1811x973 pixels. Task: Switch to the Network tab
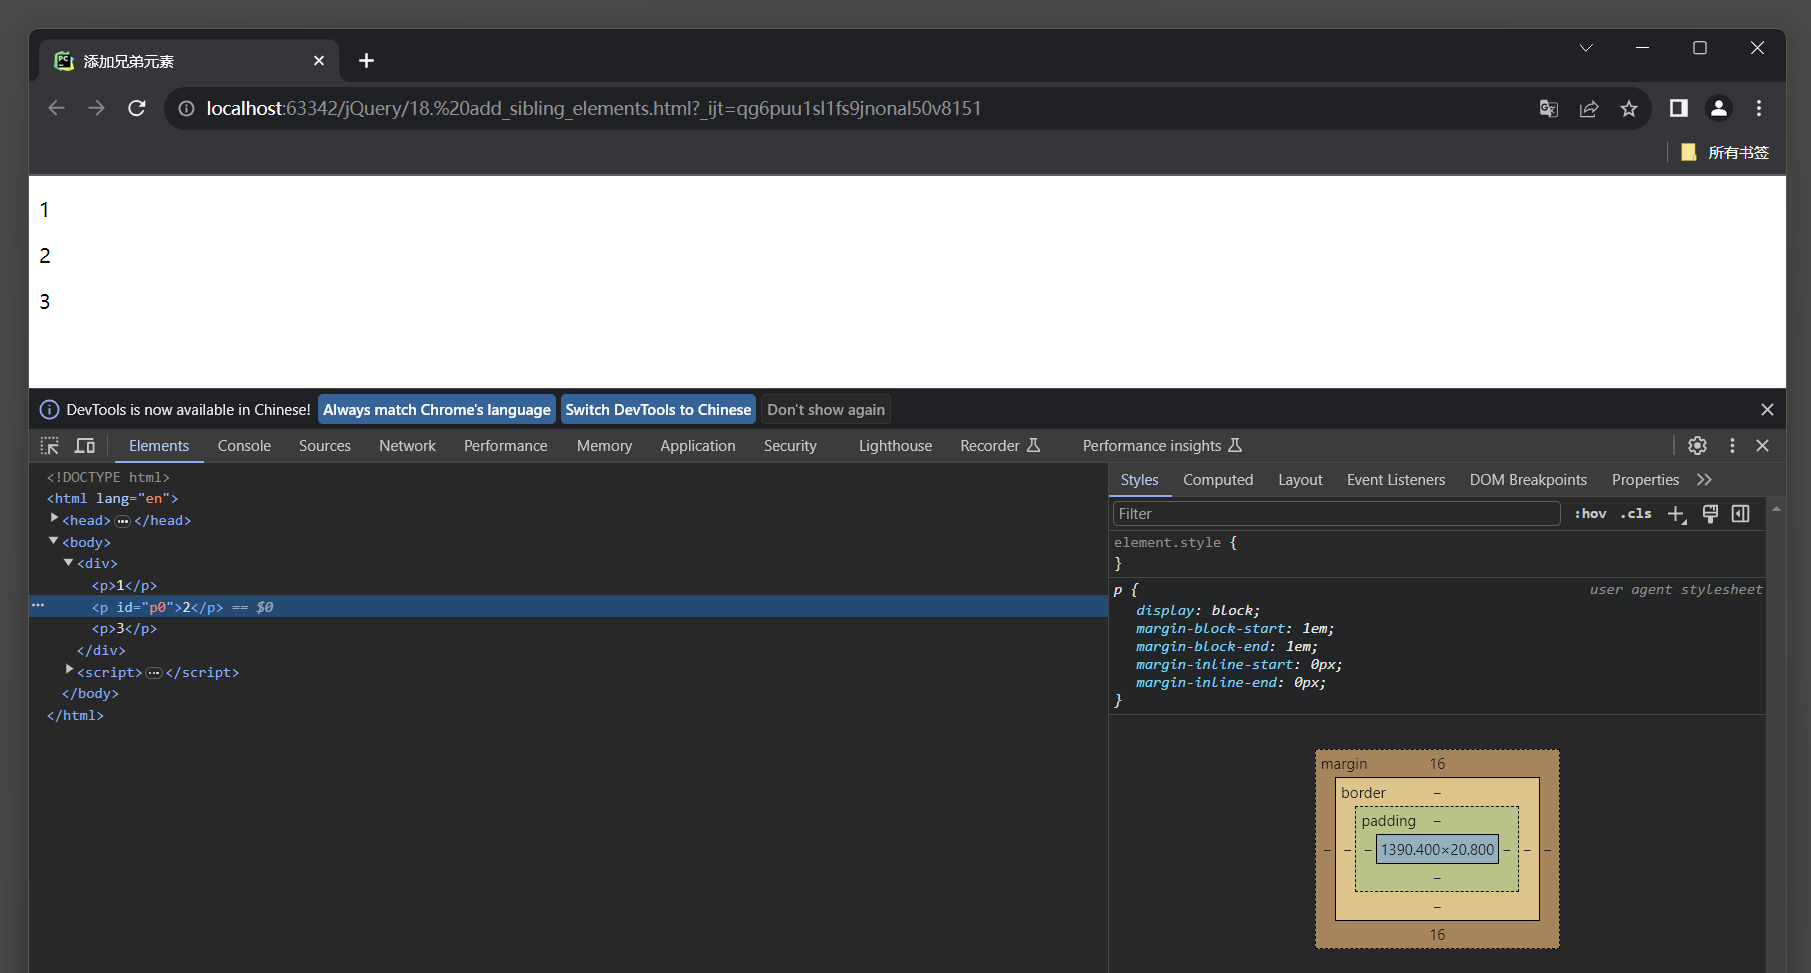(407, 446)
